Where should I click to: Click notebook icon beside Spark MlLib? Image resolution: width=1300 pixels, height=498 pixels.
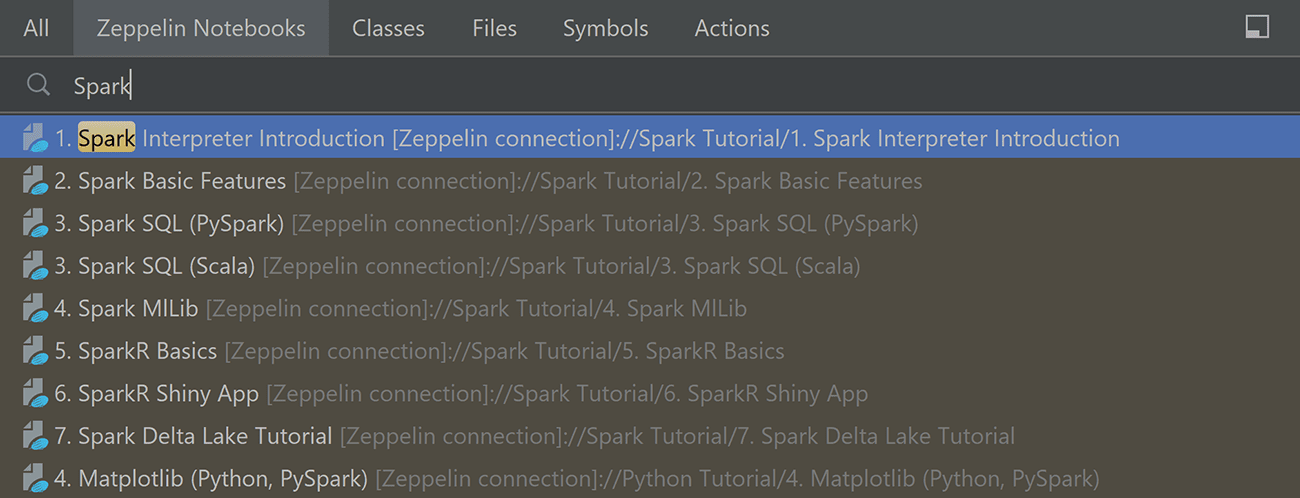35,309
